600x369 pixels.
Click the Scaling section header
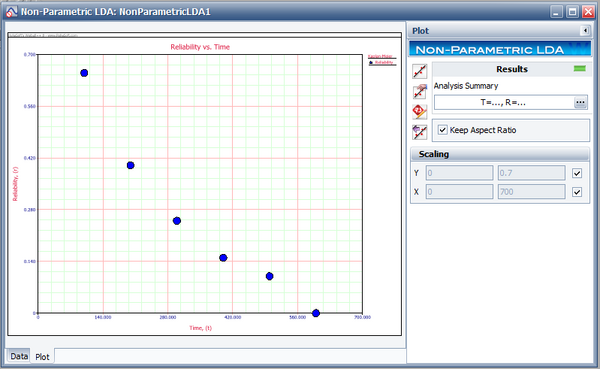(499, 154)
